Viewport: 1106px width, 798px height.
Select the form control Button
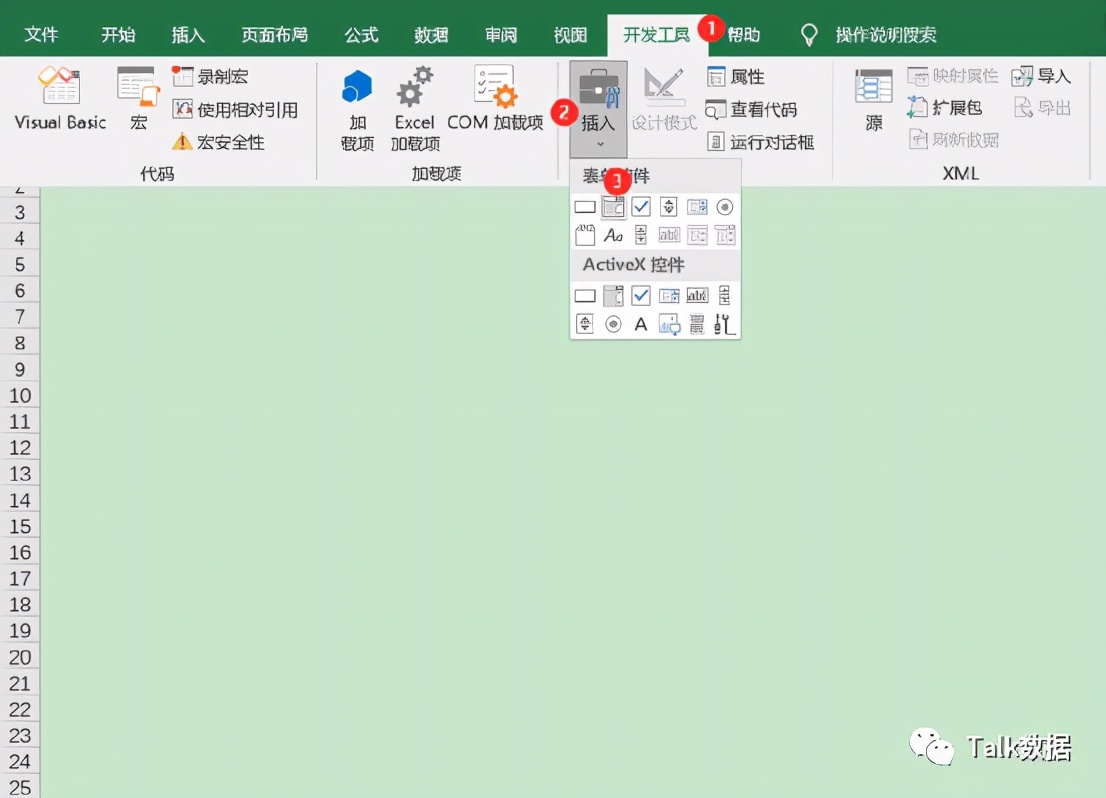pyautogui.click(x=585, y=207)
